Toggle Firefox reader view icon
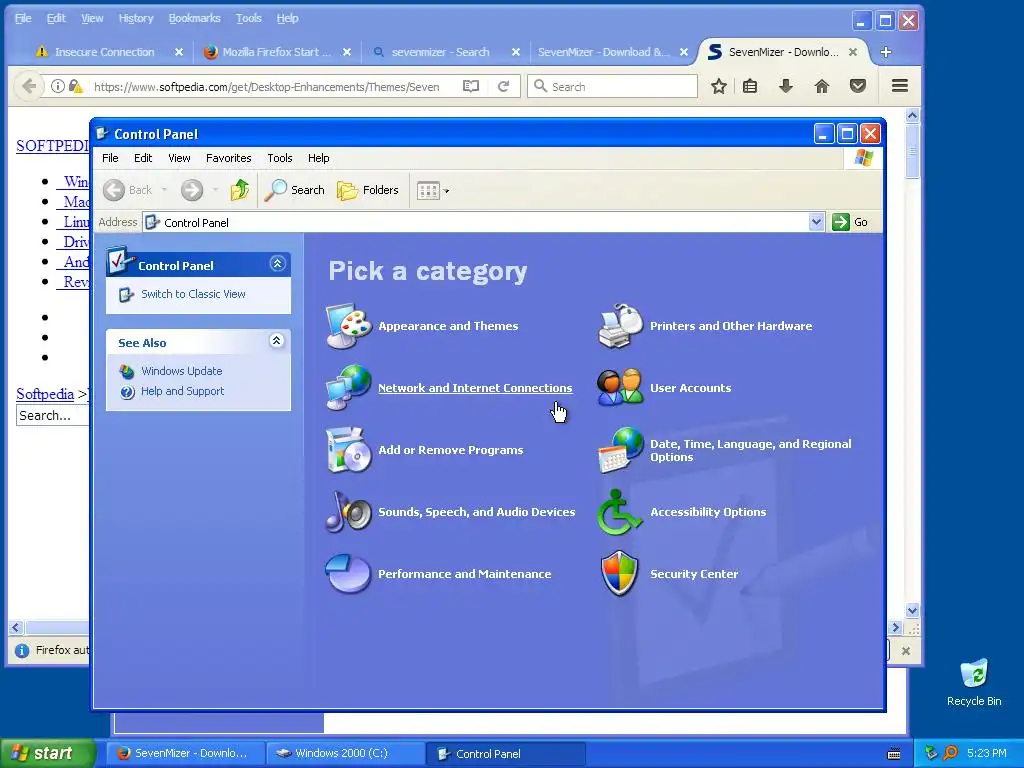This screenshot has width=1024, height=768. 470,86
